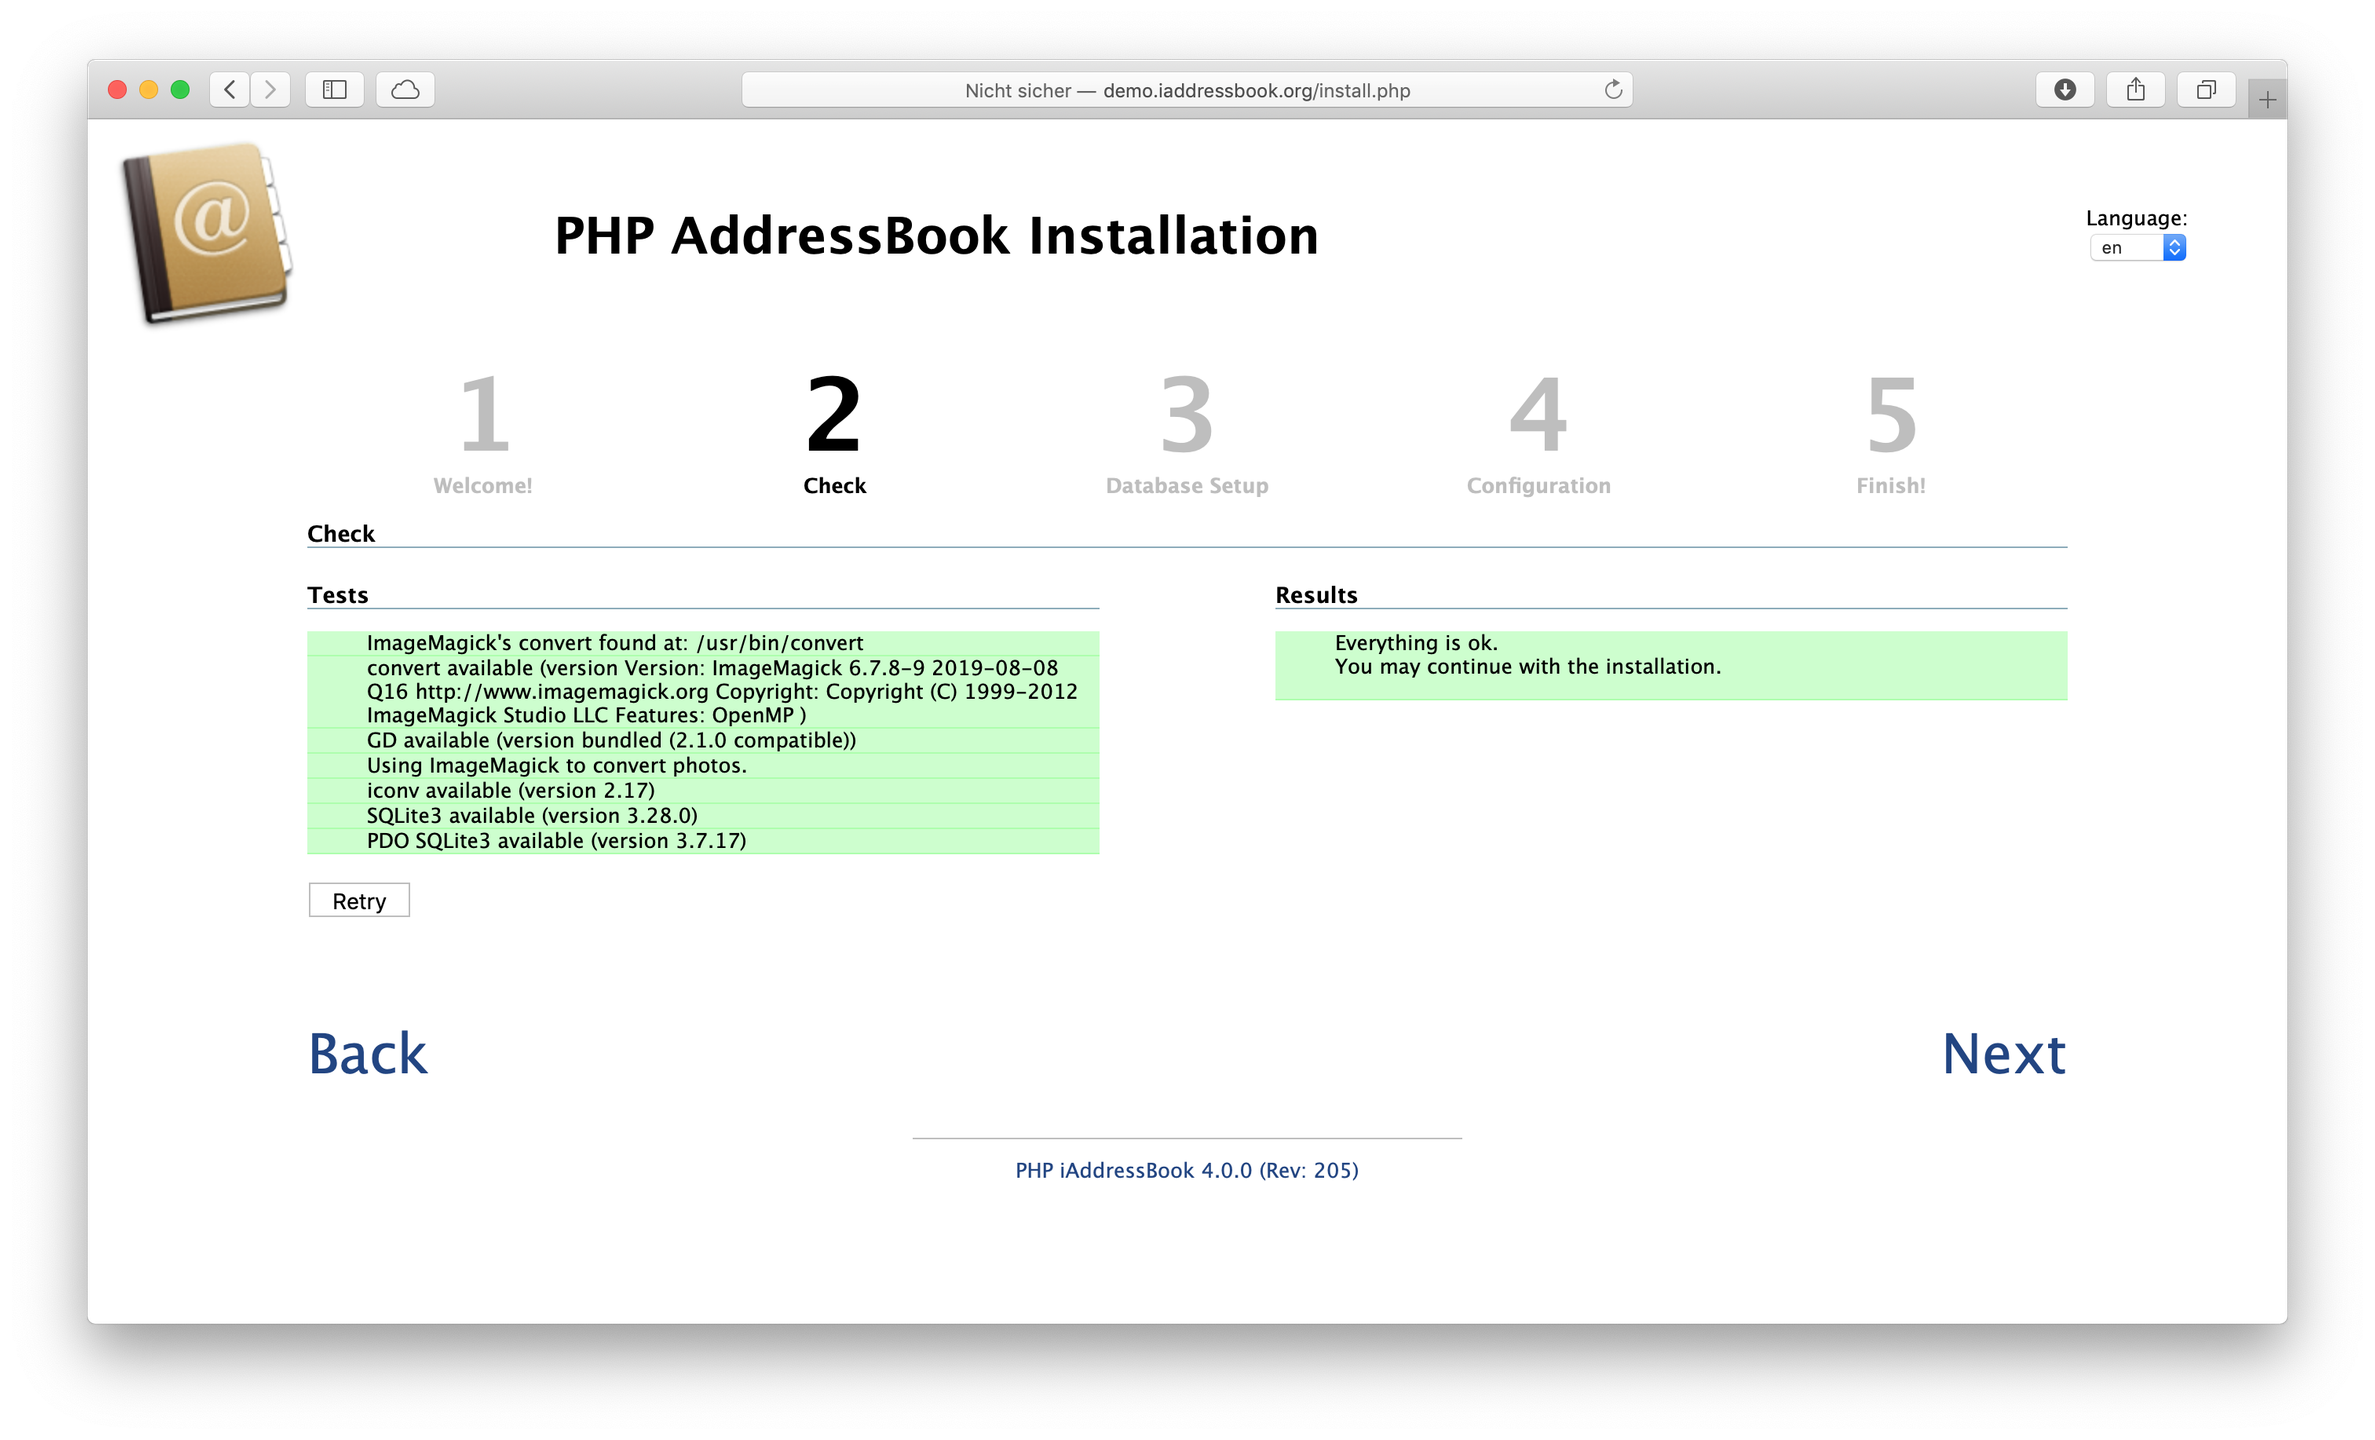Image resolution: width=2375 pixels, height=1440 pixels.
Task: Maximize the Safari window
Action: (180, 90)
